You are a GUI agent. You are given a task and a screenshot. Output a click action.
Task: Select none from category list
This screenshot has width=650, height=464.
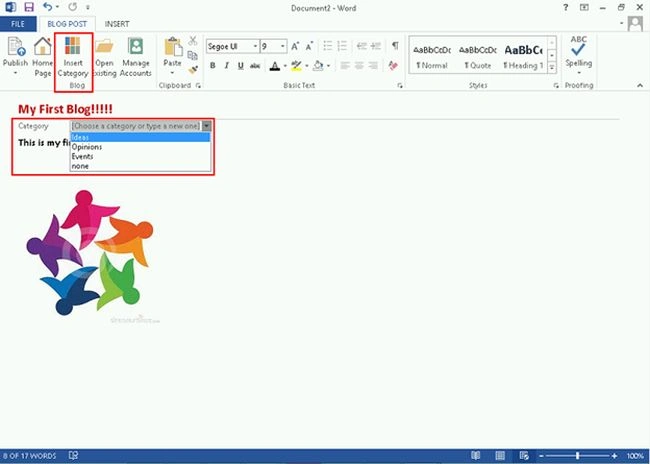(141, 166)
